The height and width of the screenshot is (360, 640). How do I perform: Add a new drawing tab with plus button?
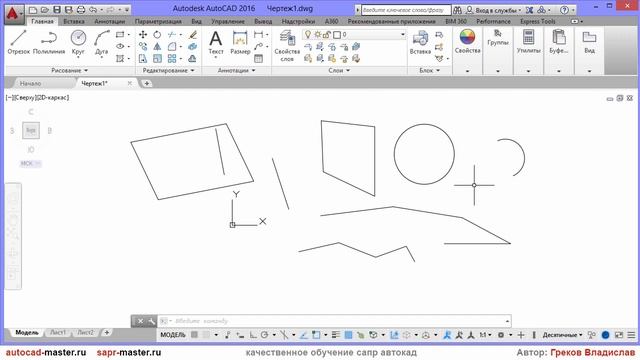tap(146, 83)
